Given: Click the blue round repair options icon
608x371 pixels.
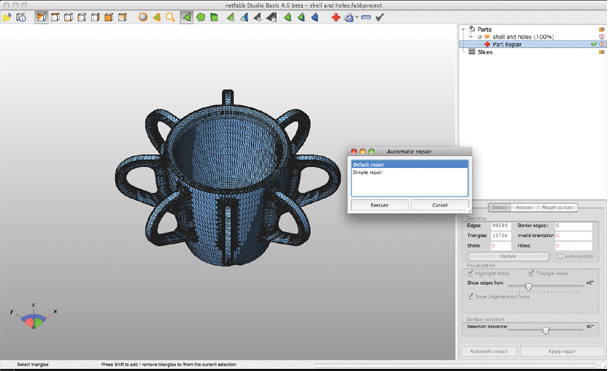Looking at the screenshot, I should [349, 17].
